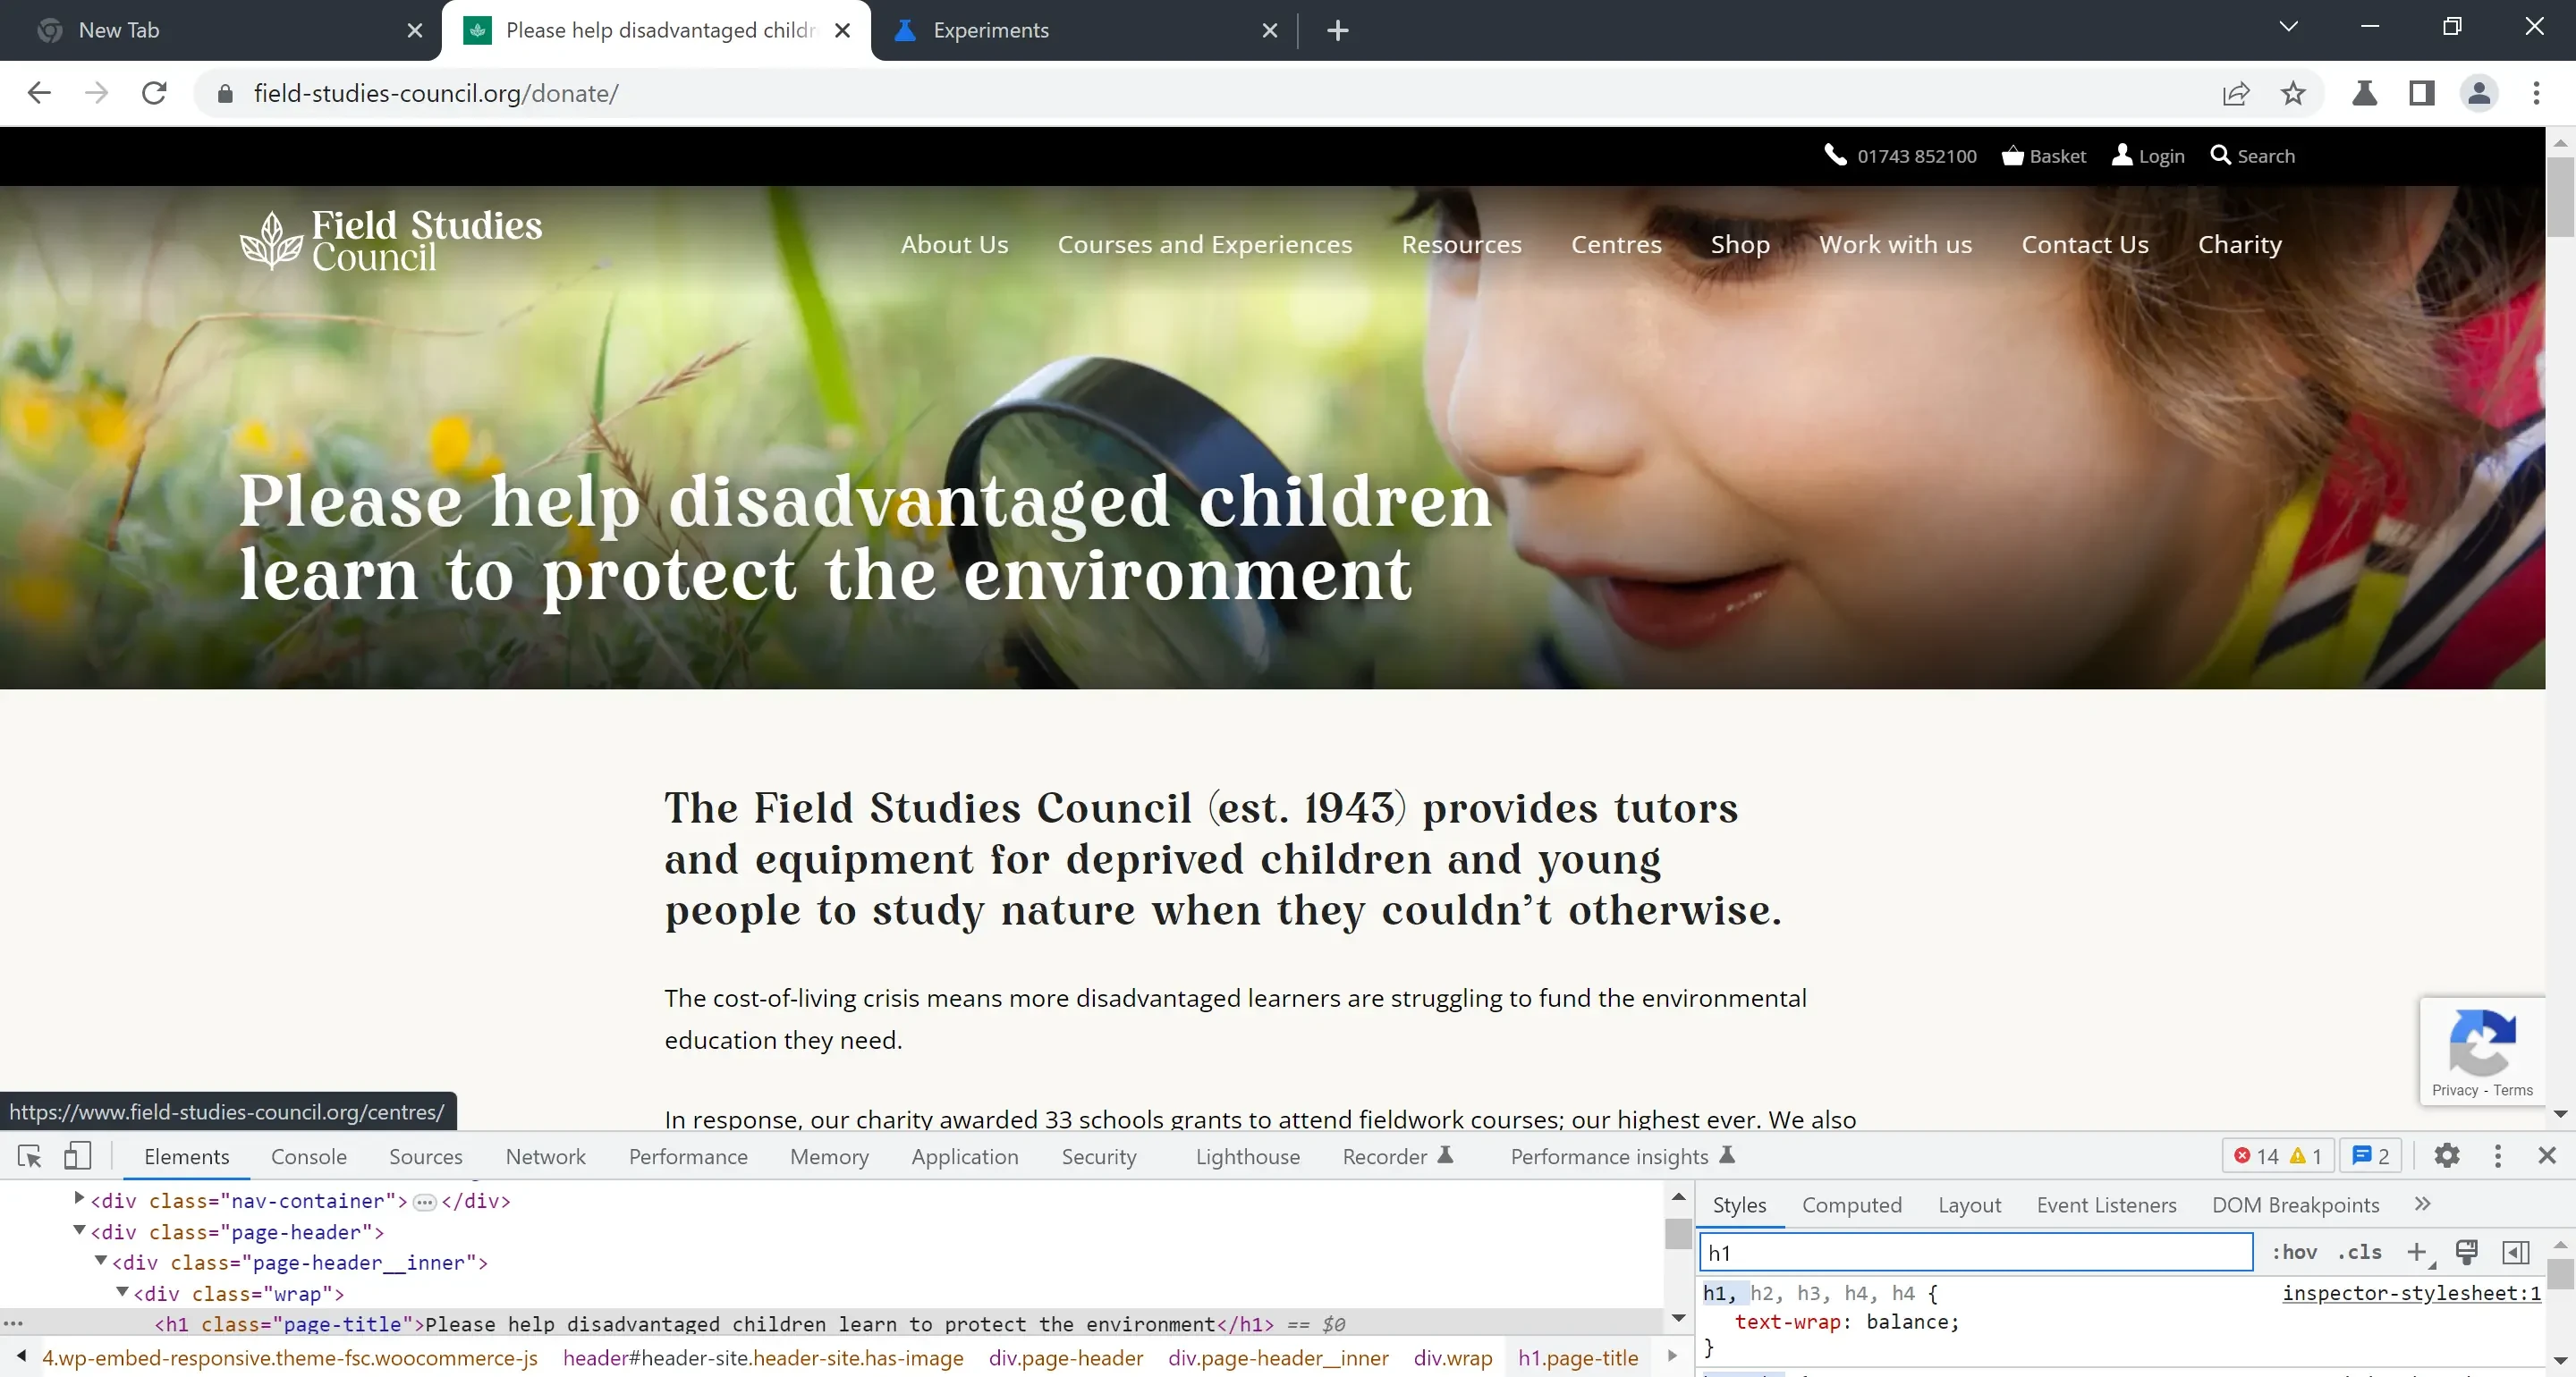The width and height of the screenshot is (2576, 1377).
Task: Toggle the computed styles sidebar icon
Action: (2515, 1252)
